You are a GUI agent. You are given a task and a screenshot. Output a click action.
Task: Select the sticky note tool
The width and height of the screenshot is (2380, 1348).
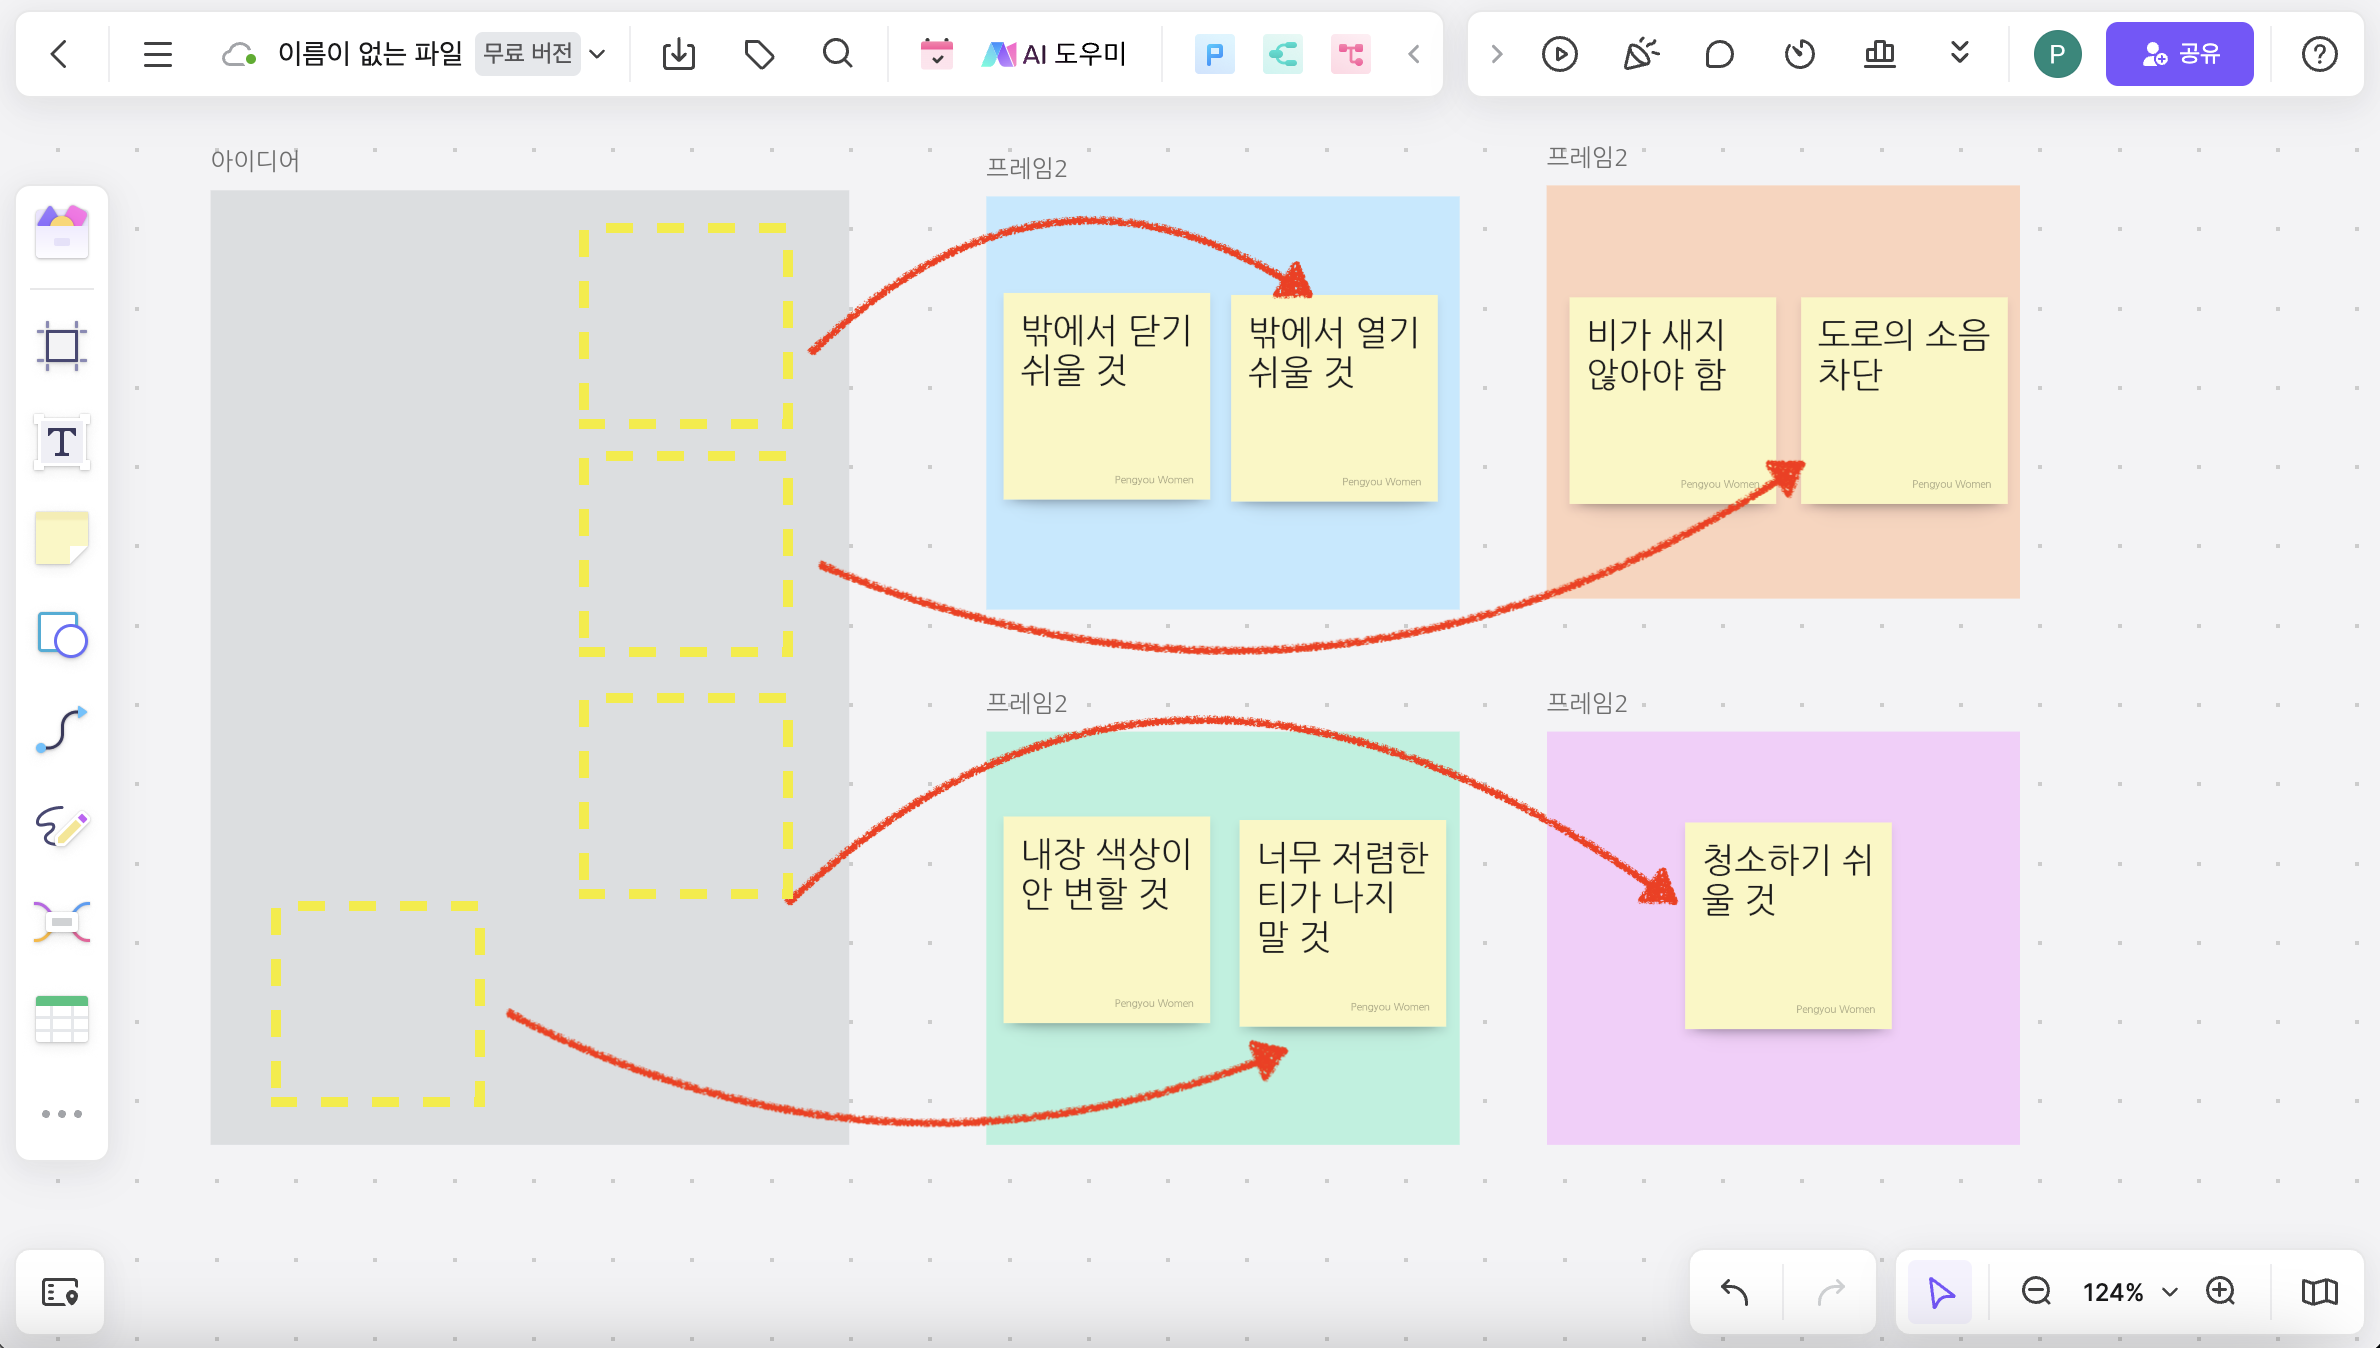(62, 538)
